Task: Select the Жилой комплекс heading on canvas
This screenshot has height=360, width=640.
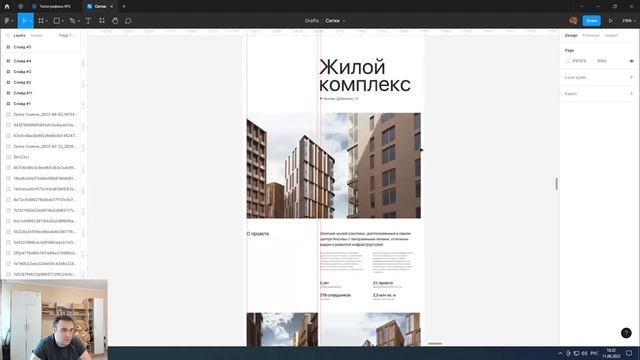Action: click(x=364, y=76)
